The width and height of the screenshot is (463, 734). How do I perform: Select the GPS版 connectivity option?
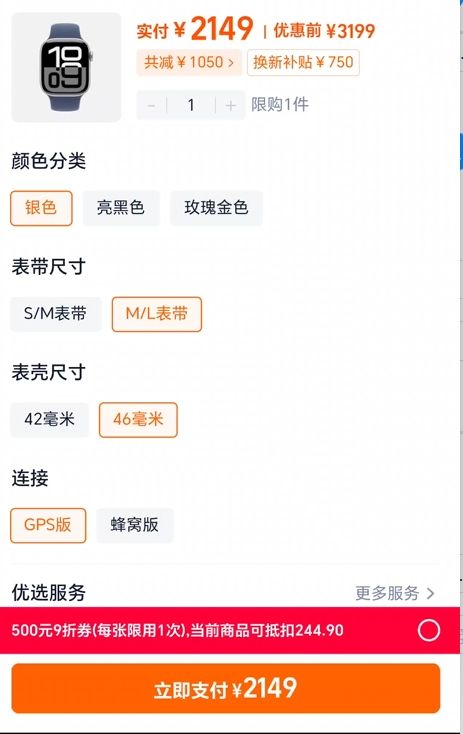(x=48, y=525)
